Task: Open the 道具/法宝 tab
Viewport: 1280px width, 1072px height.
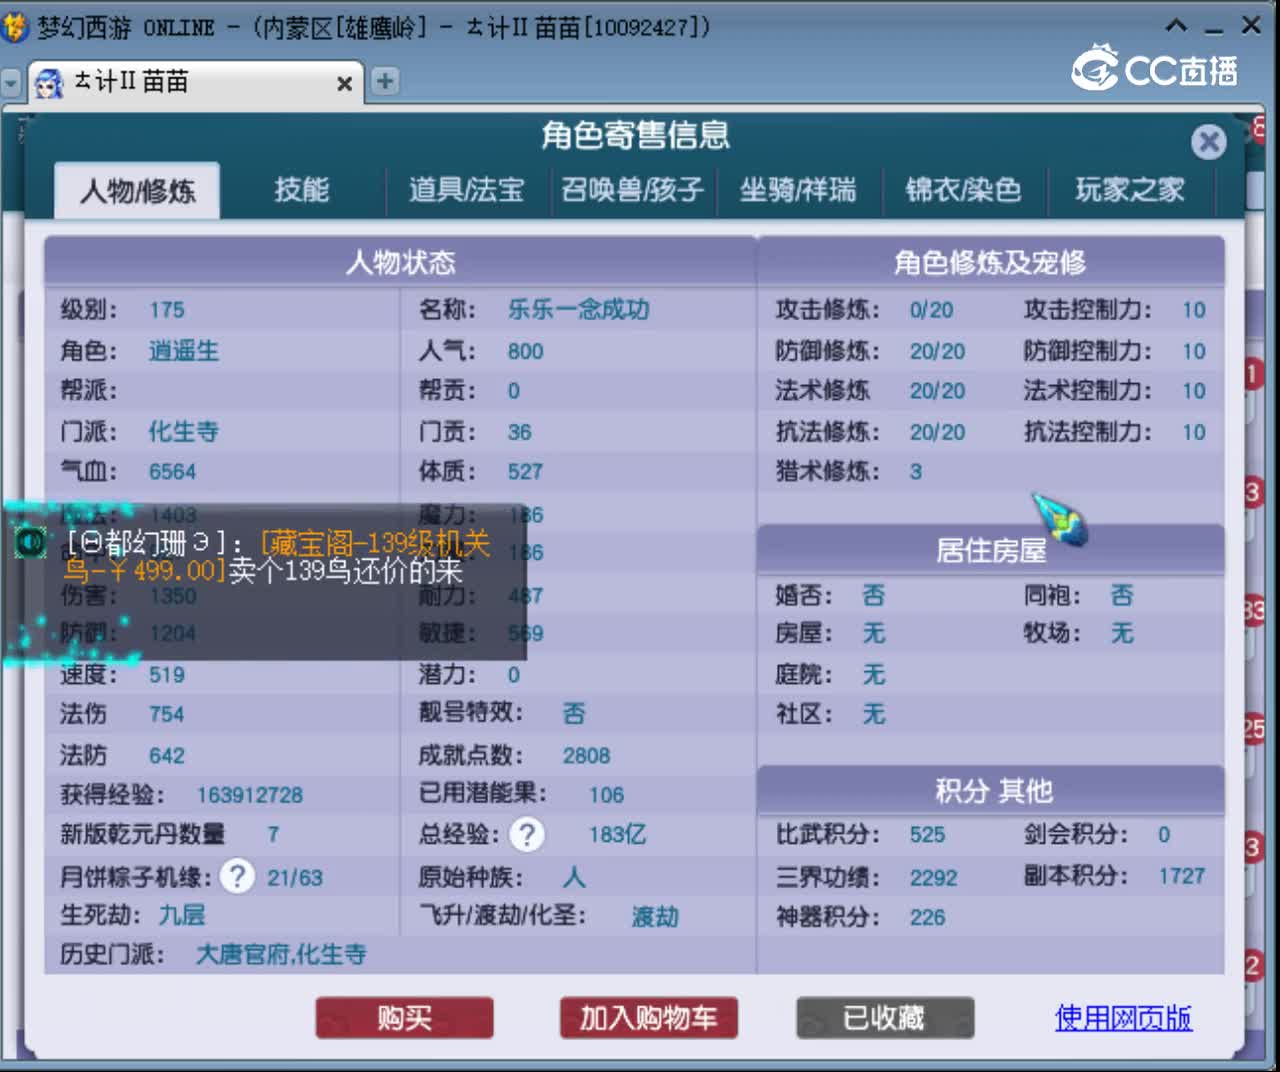Action: [x=467, y=189]
